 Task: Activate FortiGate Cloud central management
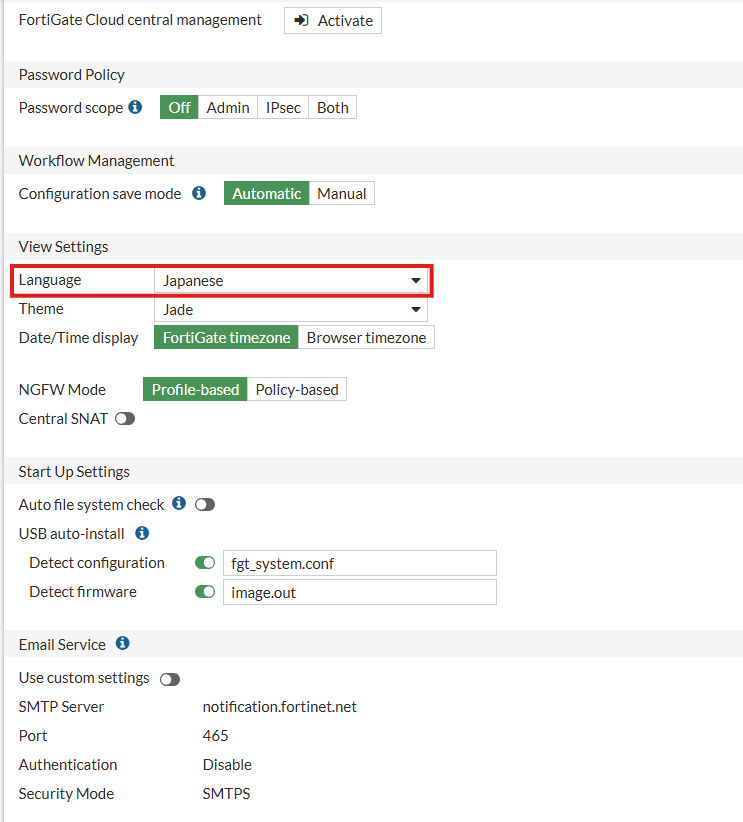pos(333,20)
